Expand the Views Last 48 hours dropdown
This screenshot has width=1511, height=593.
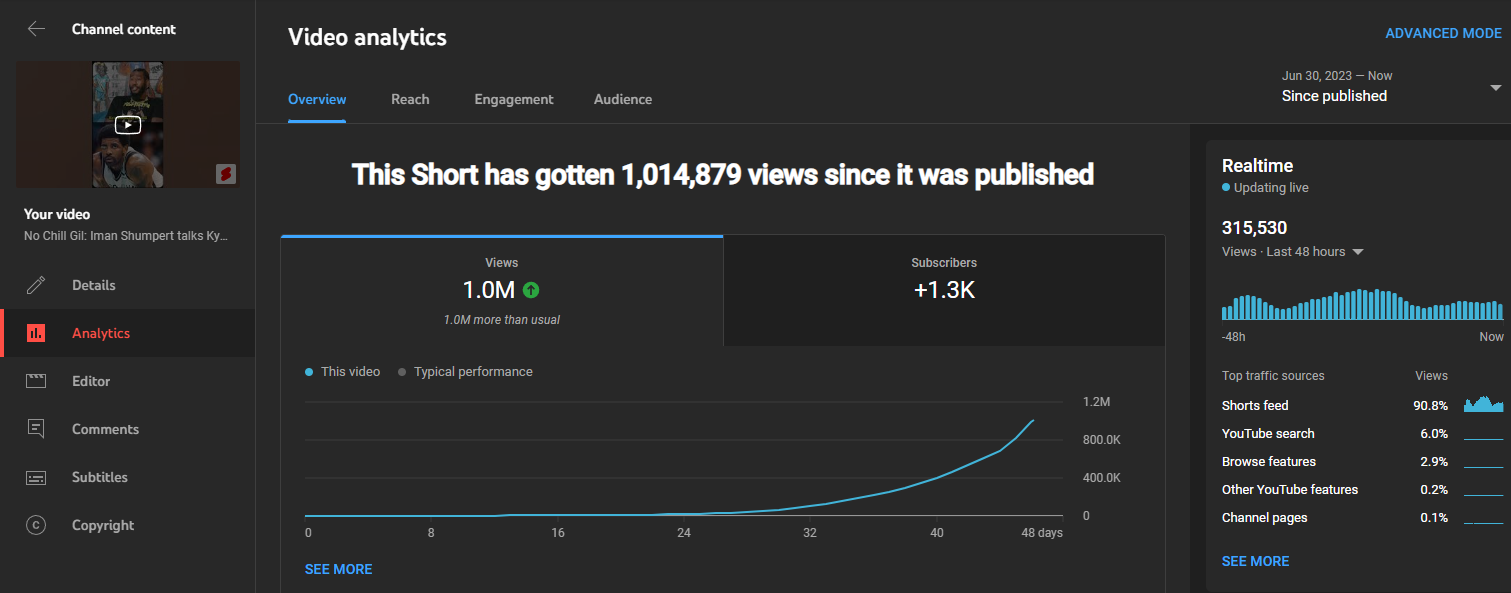(x=1293, y=252)
